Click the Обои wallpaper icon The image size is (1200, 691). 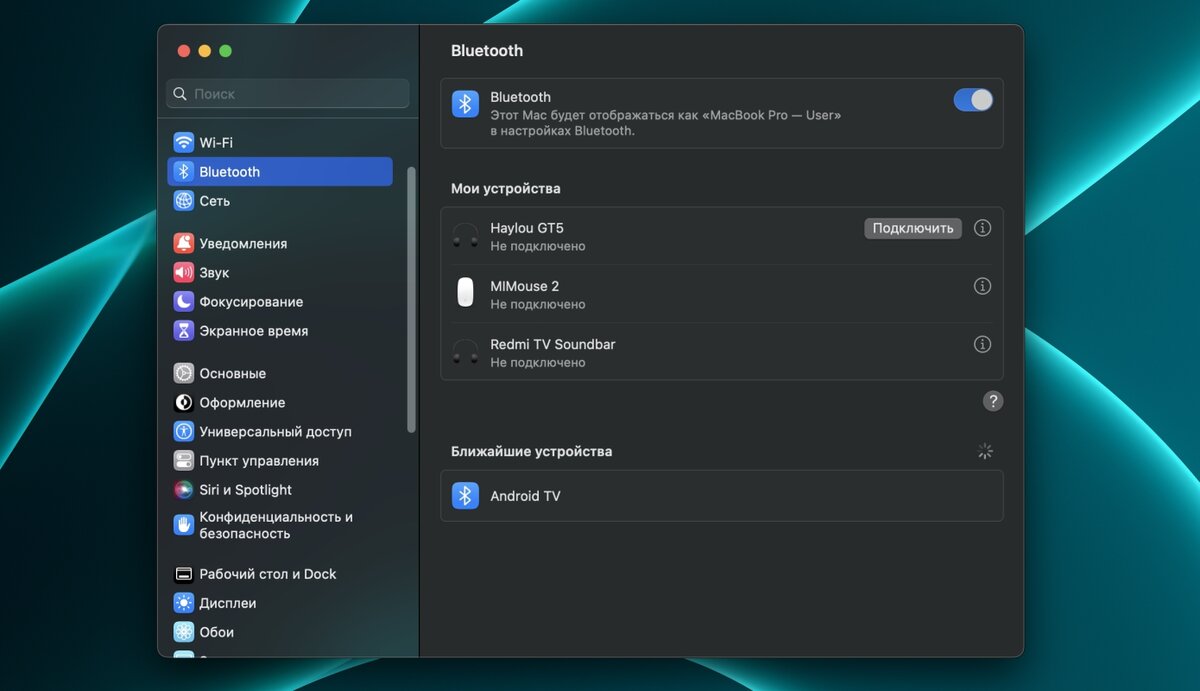183,632
